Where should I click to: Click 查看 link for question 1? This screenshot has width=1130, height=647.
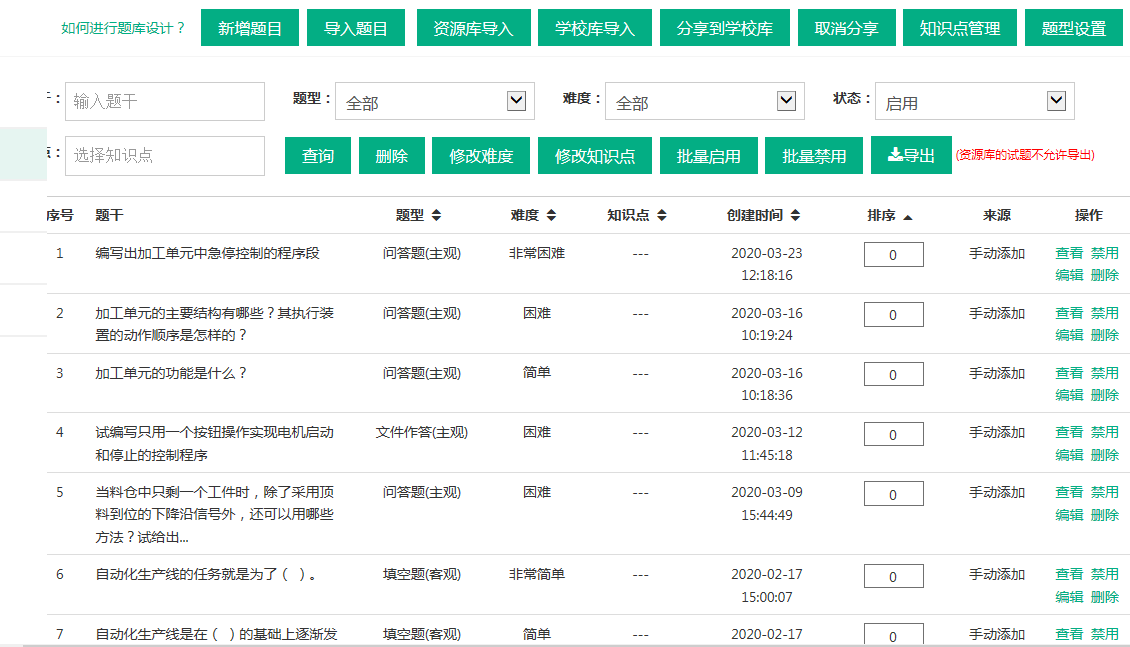(x=1069, y=253)
